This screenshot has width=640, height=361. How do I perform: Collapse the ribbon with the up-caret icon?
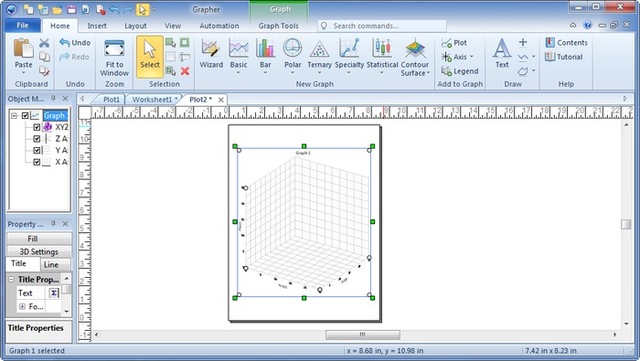click(x=573, y=25)
